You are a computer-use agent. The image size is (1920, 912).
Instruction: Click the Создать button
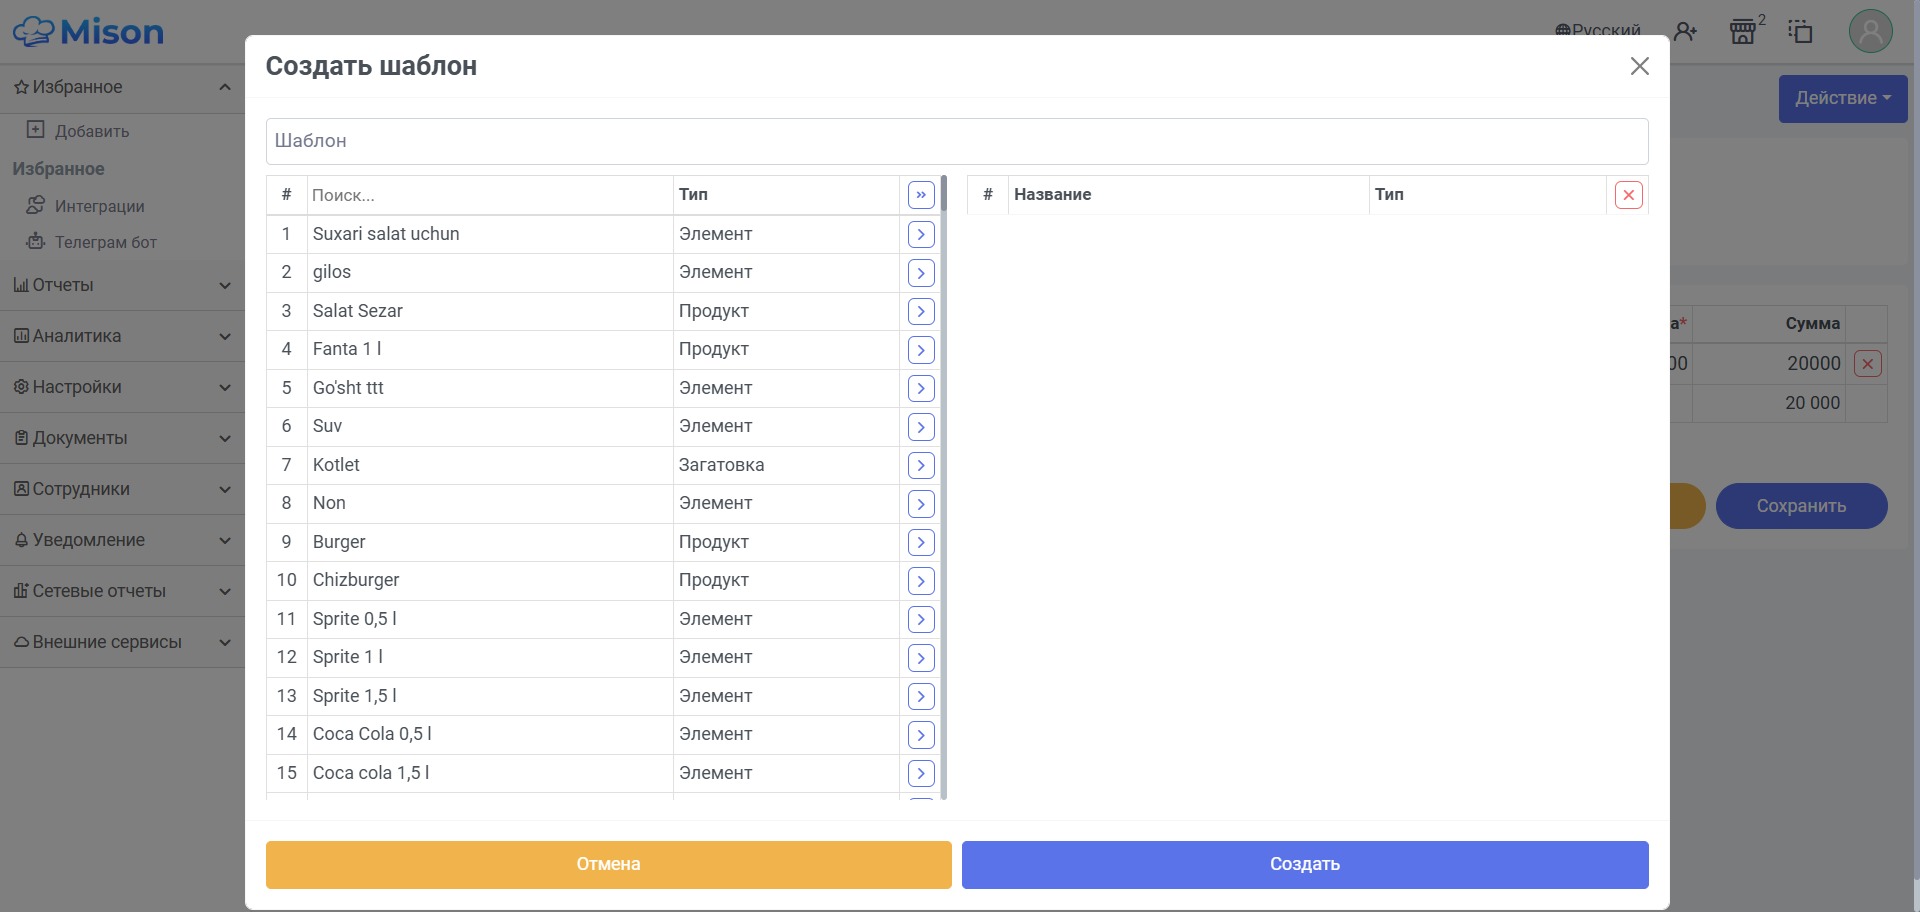tap(1305, 864)
